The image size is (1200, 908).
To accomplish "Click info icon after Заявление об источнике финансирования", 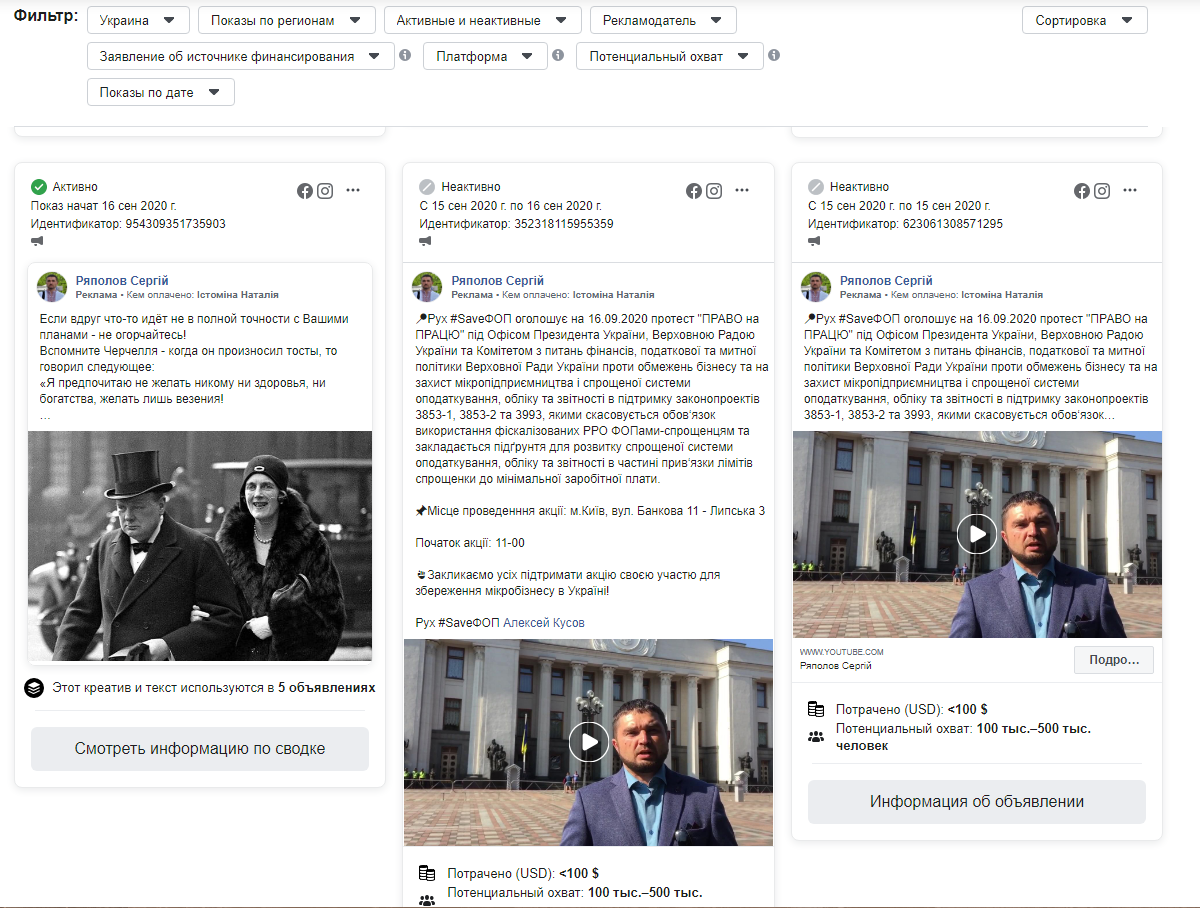I will click(x=405, y=56).
